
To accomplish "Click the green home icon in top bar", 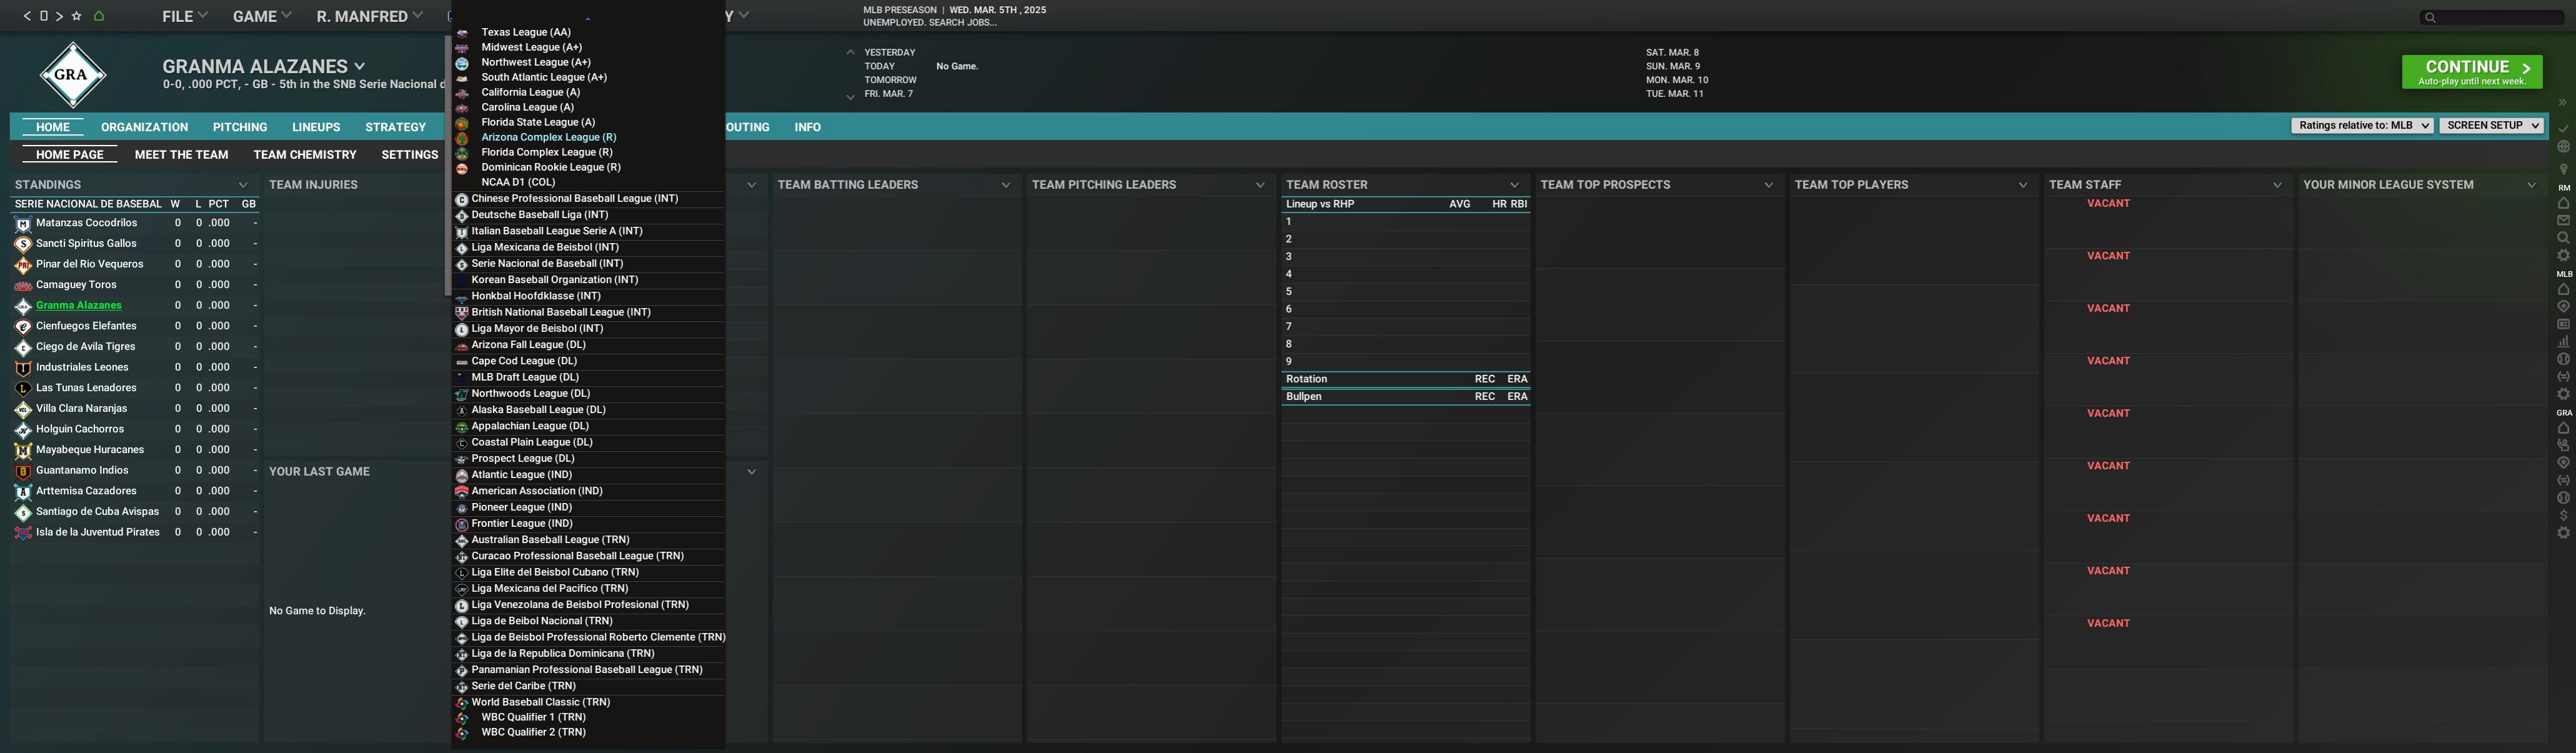I will click(98, 16).
